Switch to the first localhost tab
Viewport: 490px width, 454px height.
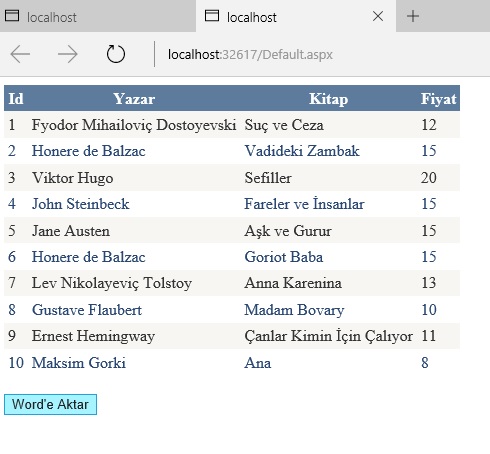(98, 16)
